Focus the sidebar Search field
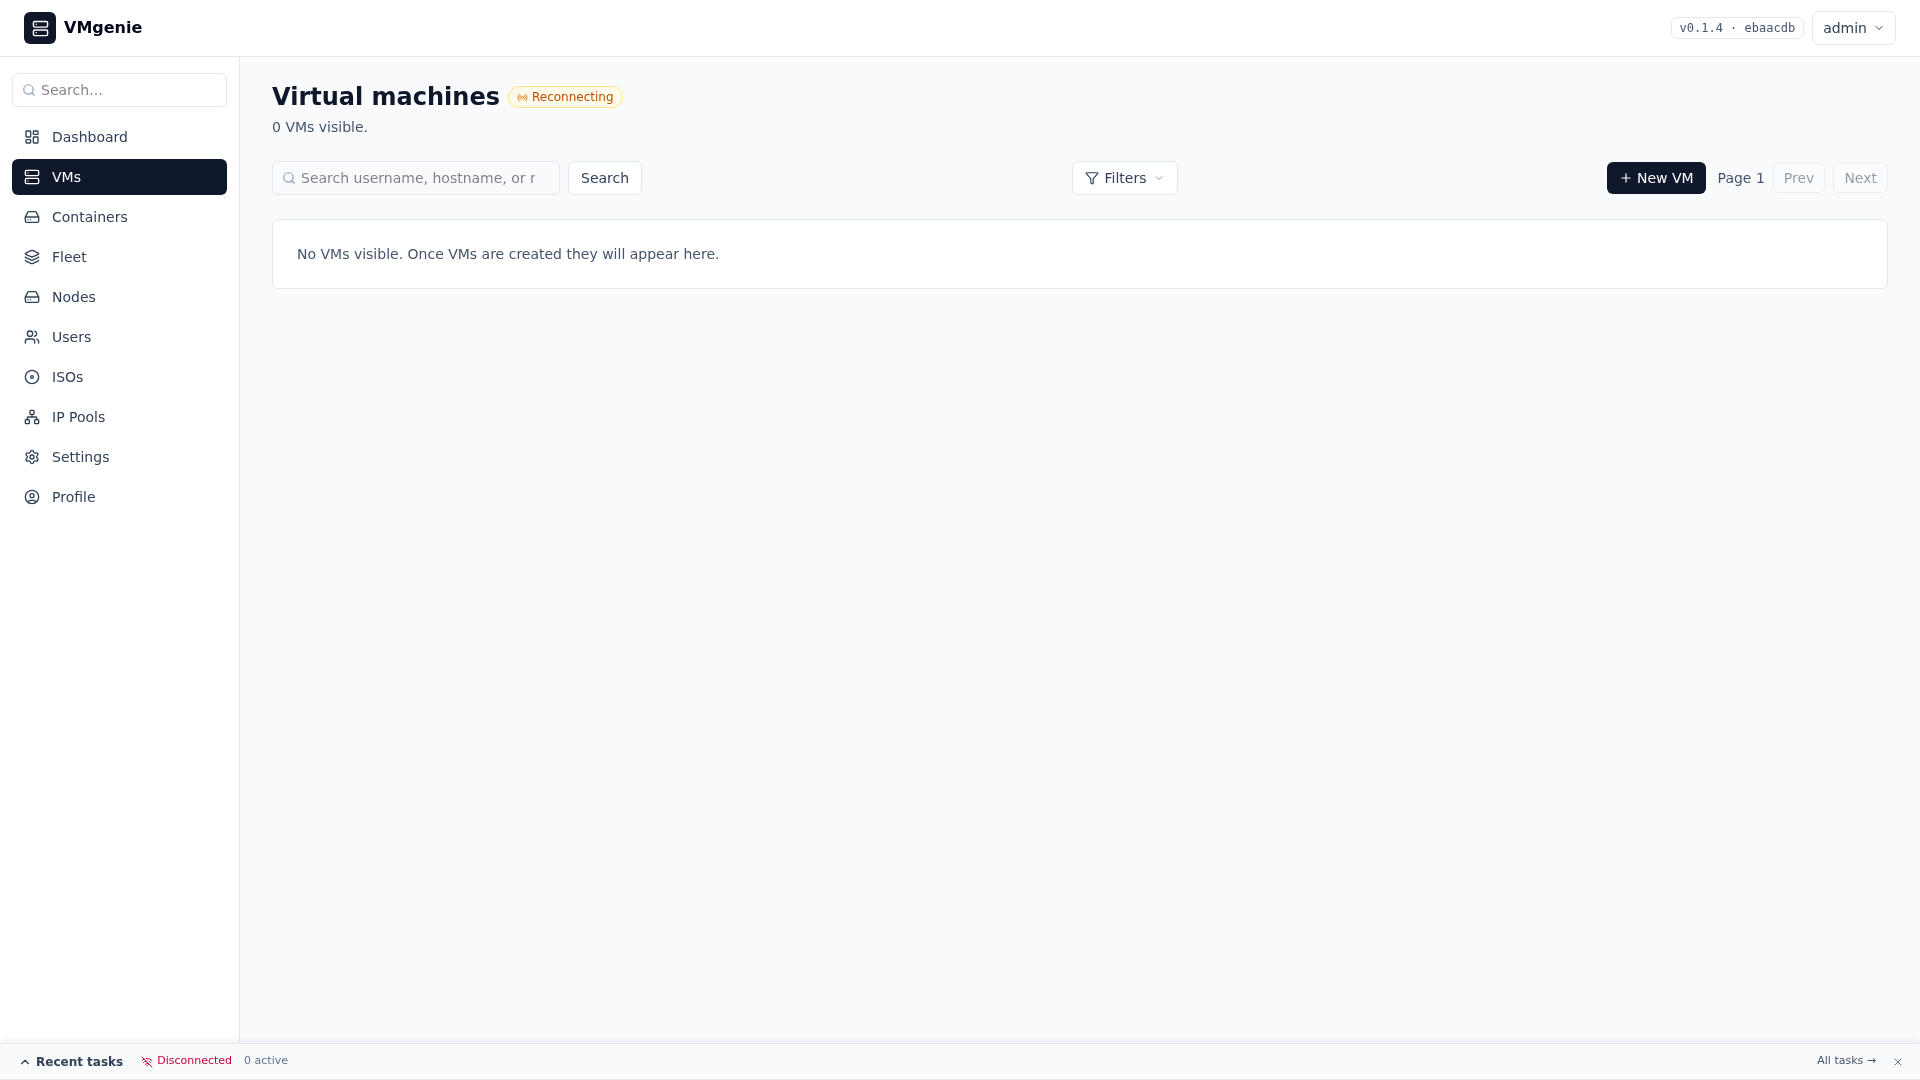 [x=119, y=90]
